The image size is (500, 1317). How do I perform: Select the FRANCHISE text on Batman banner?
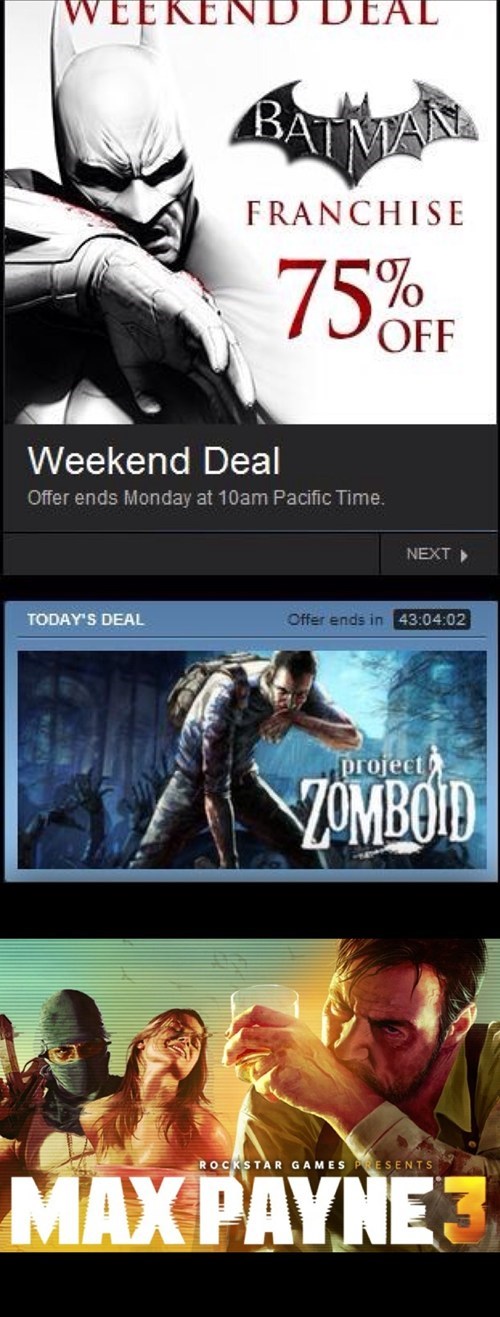click(x=355, y=213)
